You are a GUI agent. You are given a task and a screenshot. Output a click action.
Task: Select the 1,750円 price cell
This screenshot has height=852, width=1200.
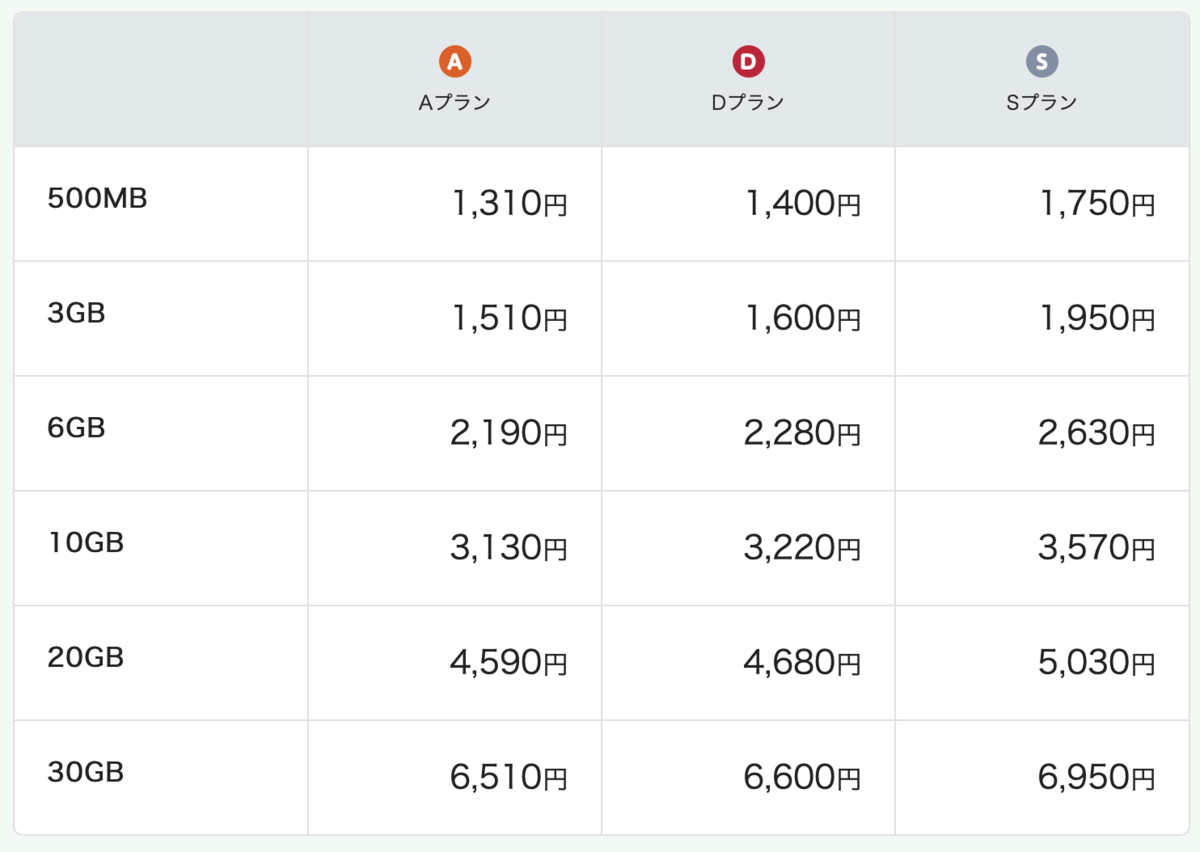[1097, 204]
